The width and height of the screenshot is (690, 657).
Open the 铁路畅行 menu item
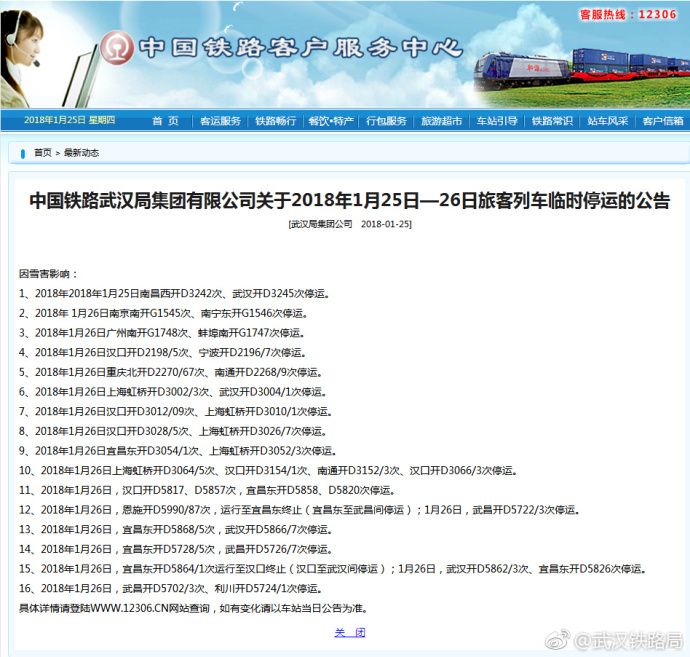(276, 121)
